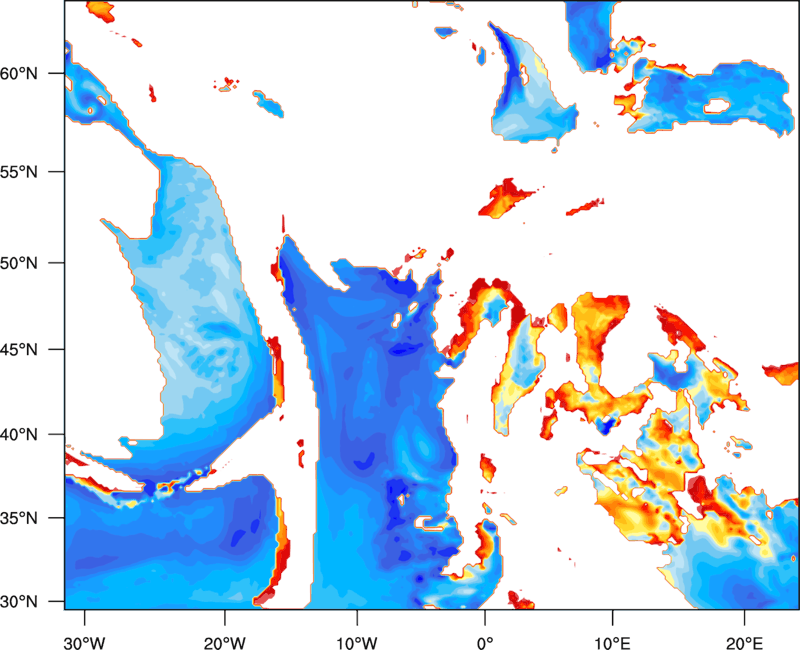Click the 10°E longitude label
Image resolution: width=800 pixels, height=650 pixels.
coord(612,643)
